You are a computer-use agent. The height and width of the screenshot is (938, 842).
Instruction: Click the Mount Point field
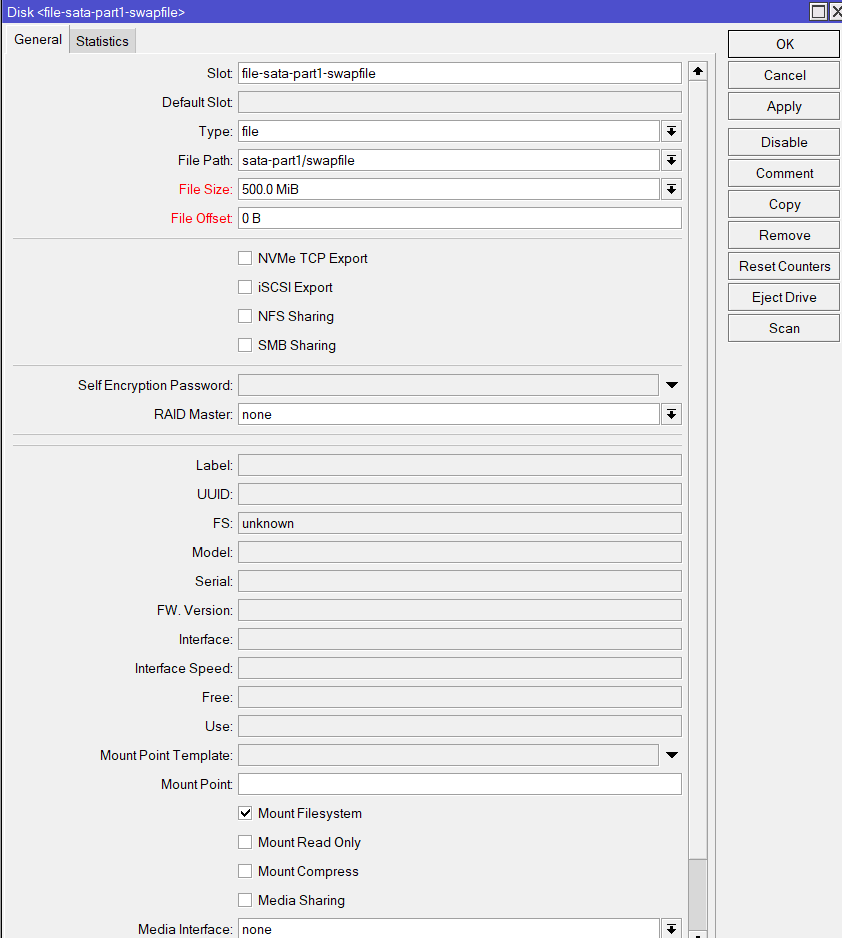click(x=459, y=784)
